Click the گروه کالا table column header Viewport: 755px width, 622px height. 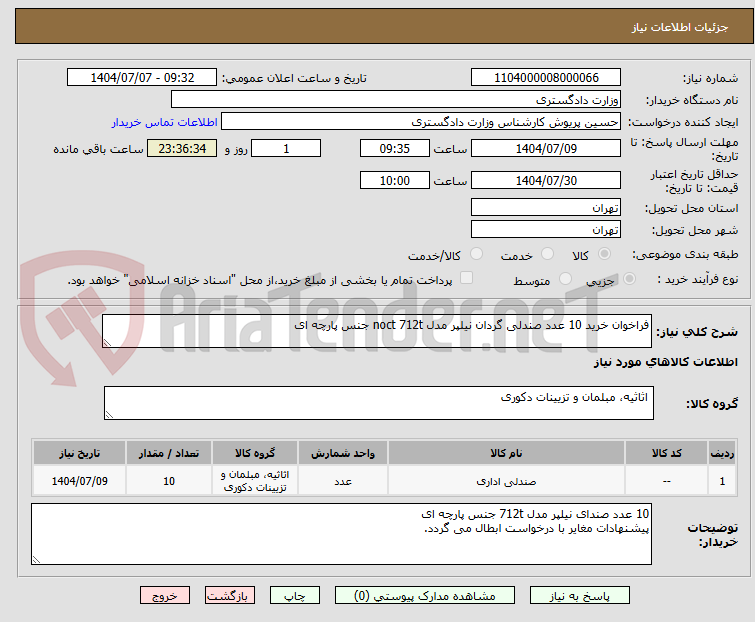(x=255, y=453)
